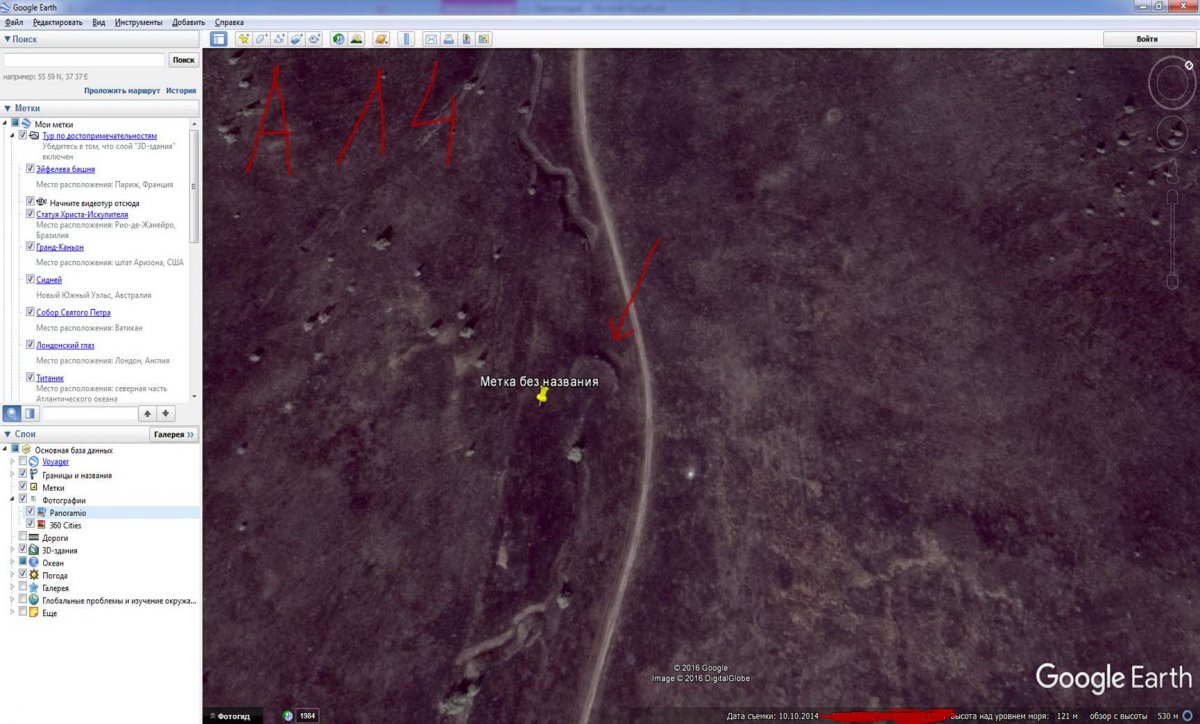Uncheck the Panoramio layer
Viewport: 1200px width, 724px height.
[31, 511]
